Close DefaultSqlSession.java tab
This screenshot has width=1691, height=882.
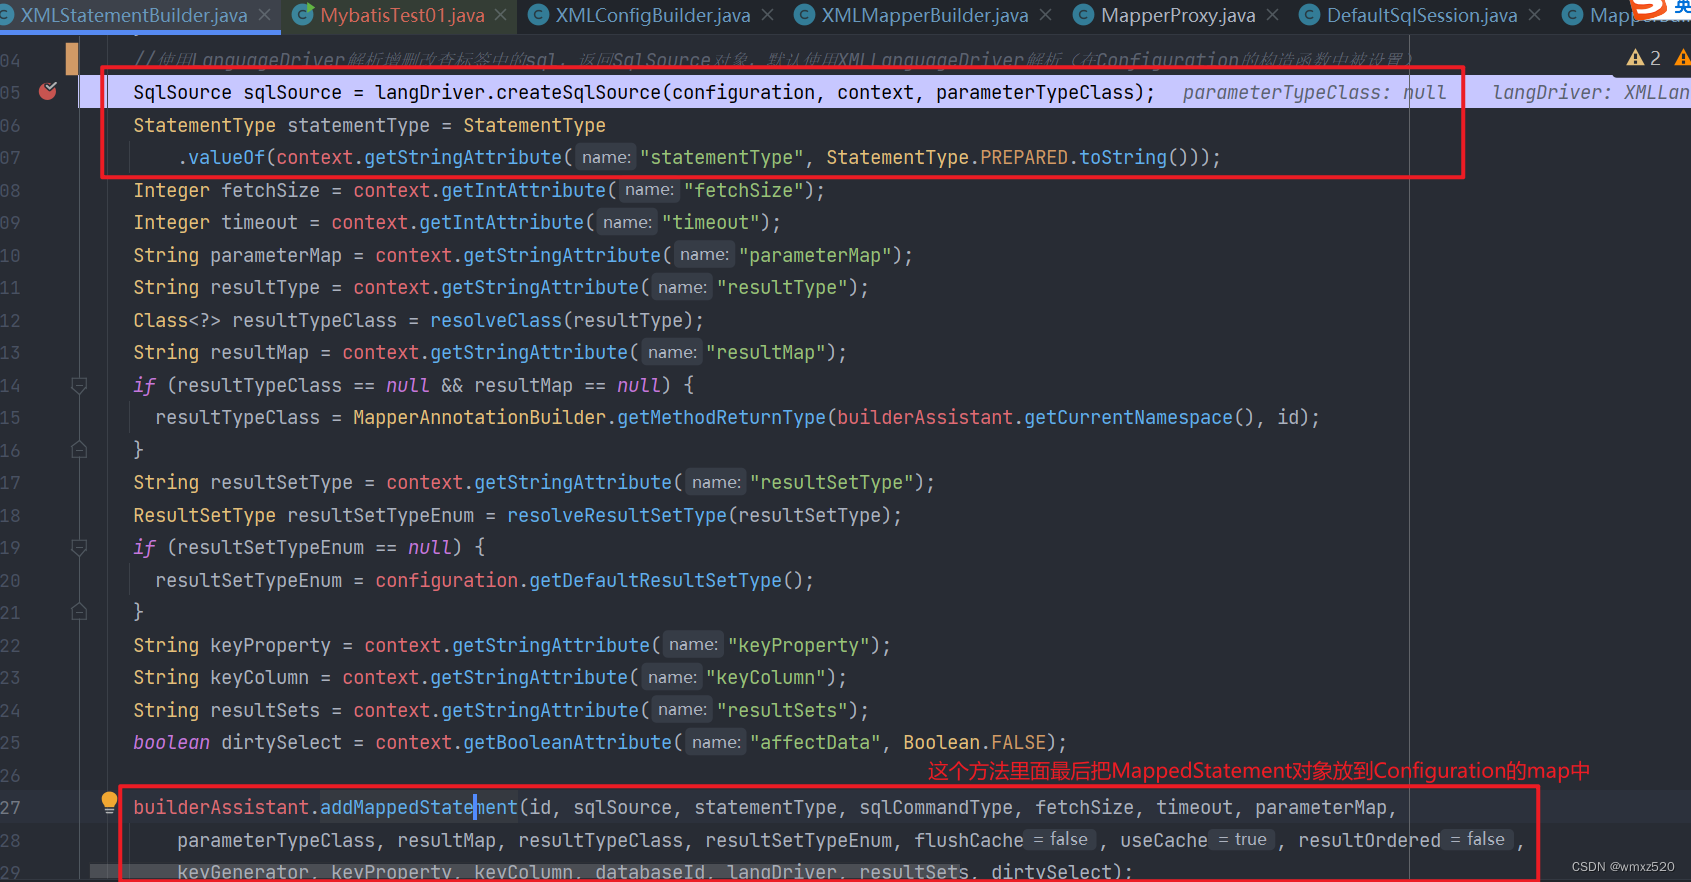pos(1534,15)
